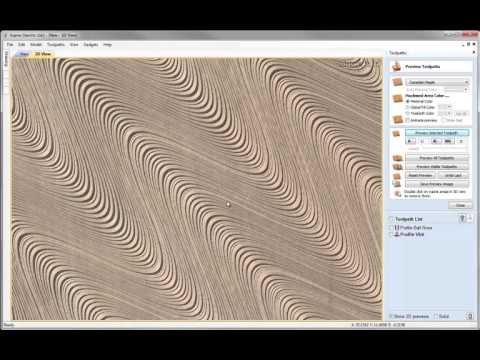
Task: Click the icon left of Preview All Toolpaths
Action: [x=397, y=158]
